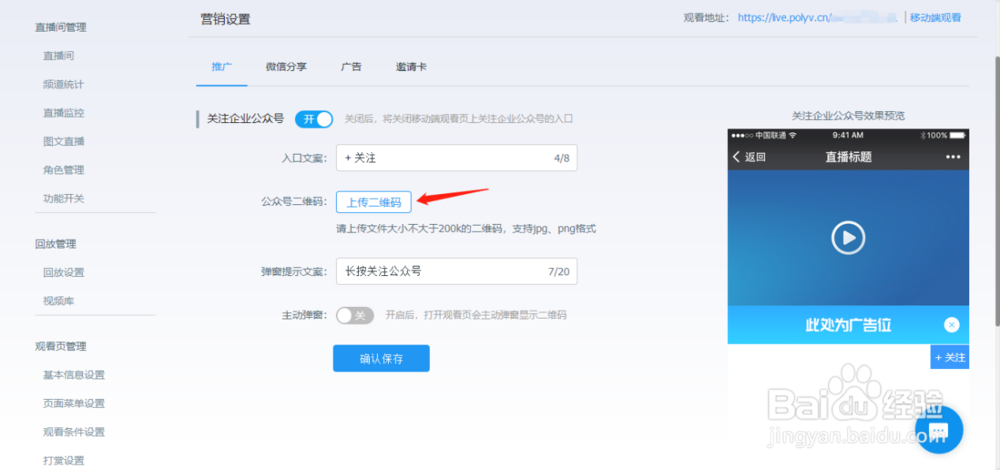Viewport: 1000px width, 470px height.
Task: Open 频道统计 in the sidebar
Action: [64, 84]
